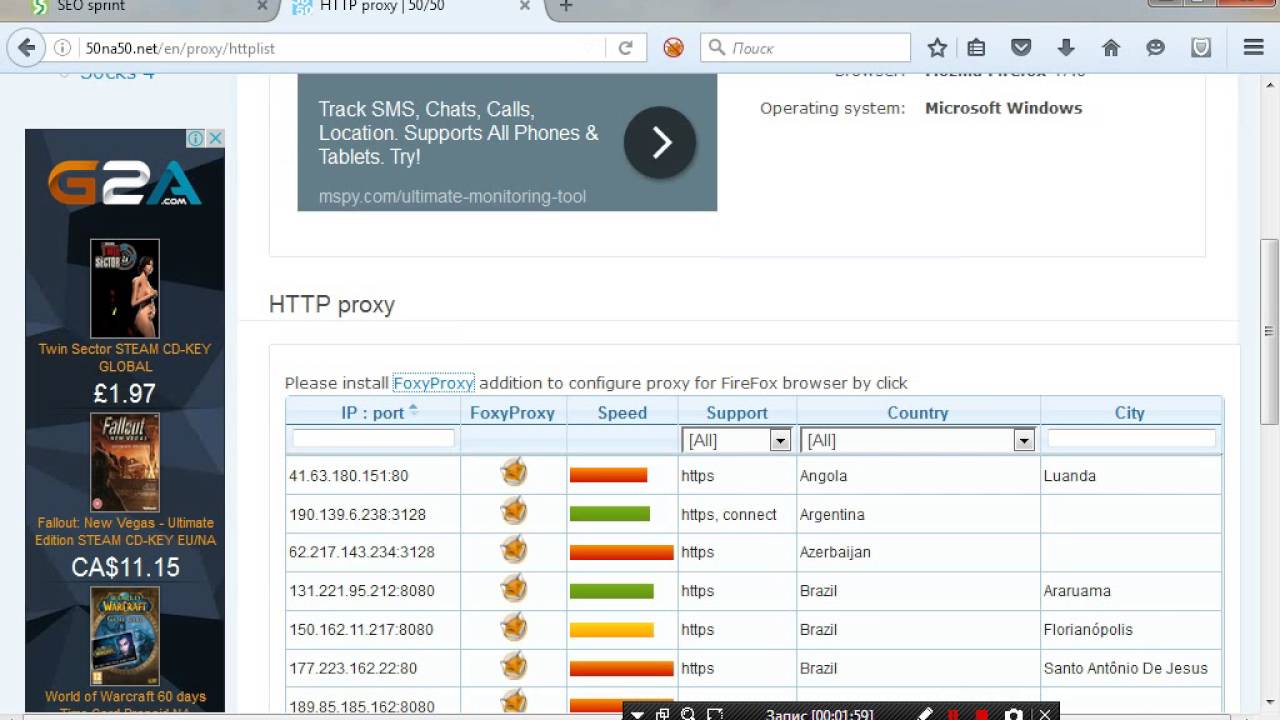Pause the screen recording
Image resolution: width=1280 pixels, height=720 pixels.
coord(954,714)
